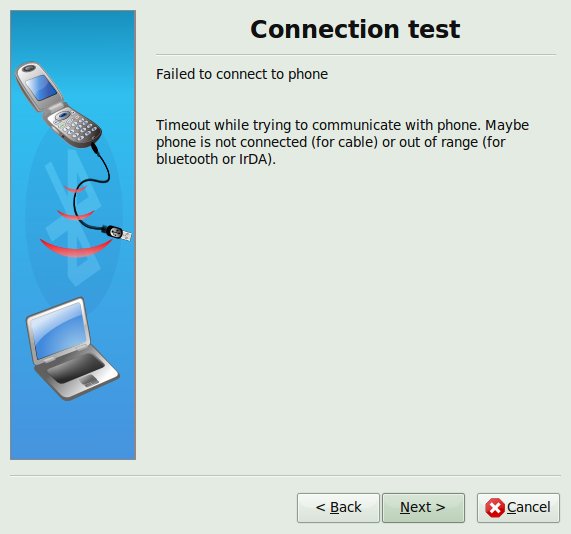Continue the wizard with Next
Viewport: 571px width, 534px height.
pyautogui.click(x=423, y=508)
